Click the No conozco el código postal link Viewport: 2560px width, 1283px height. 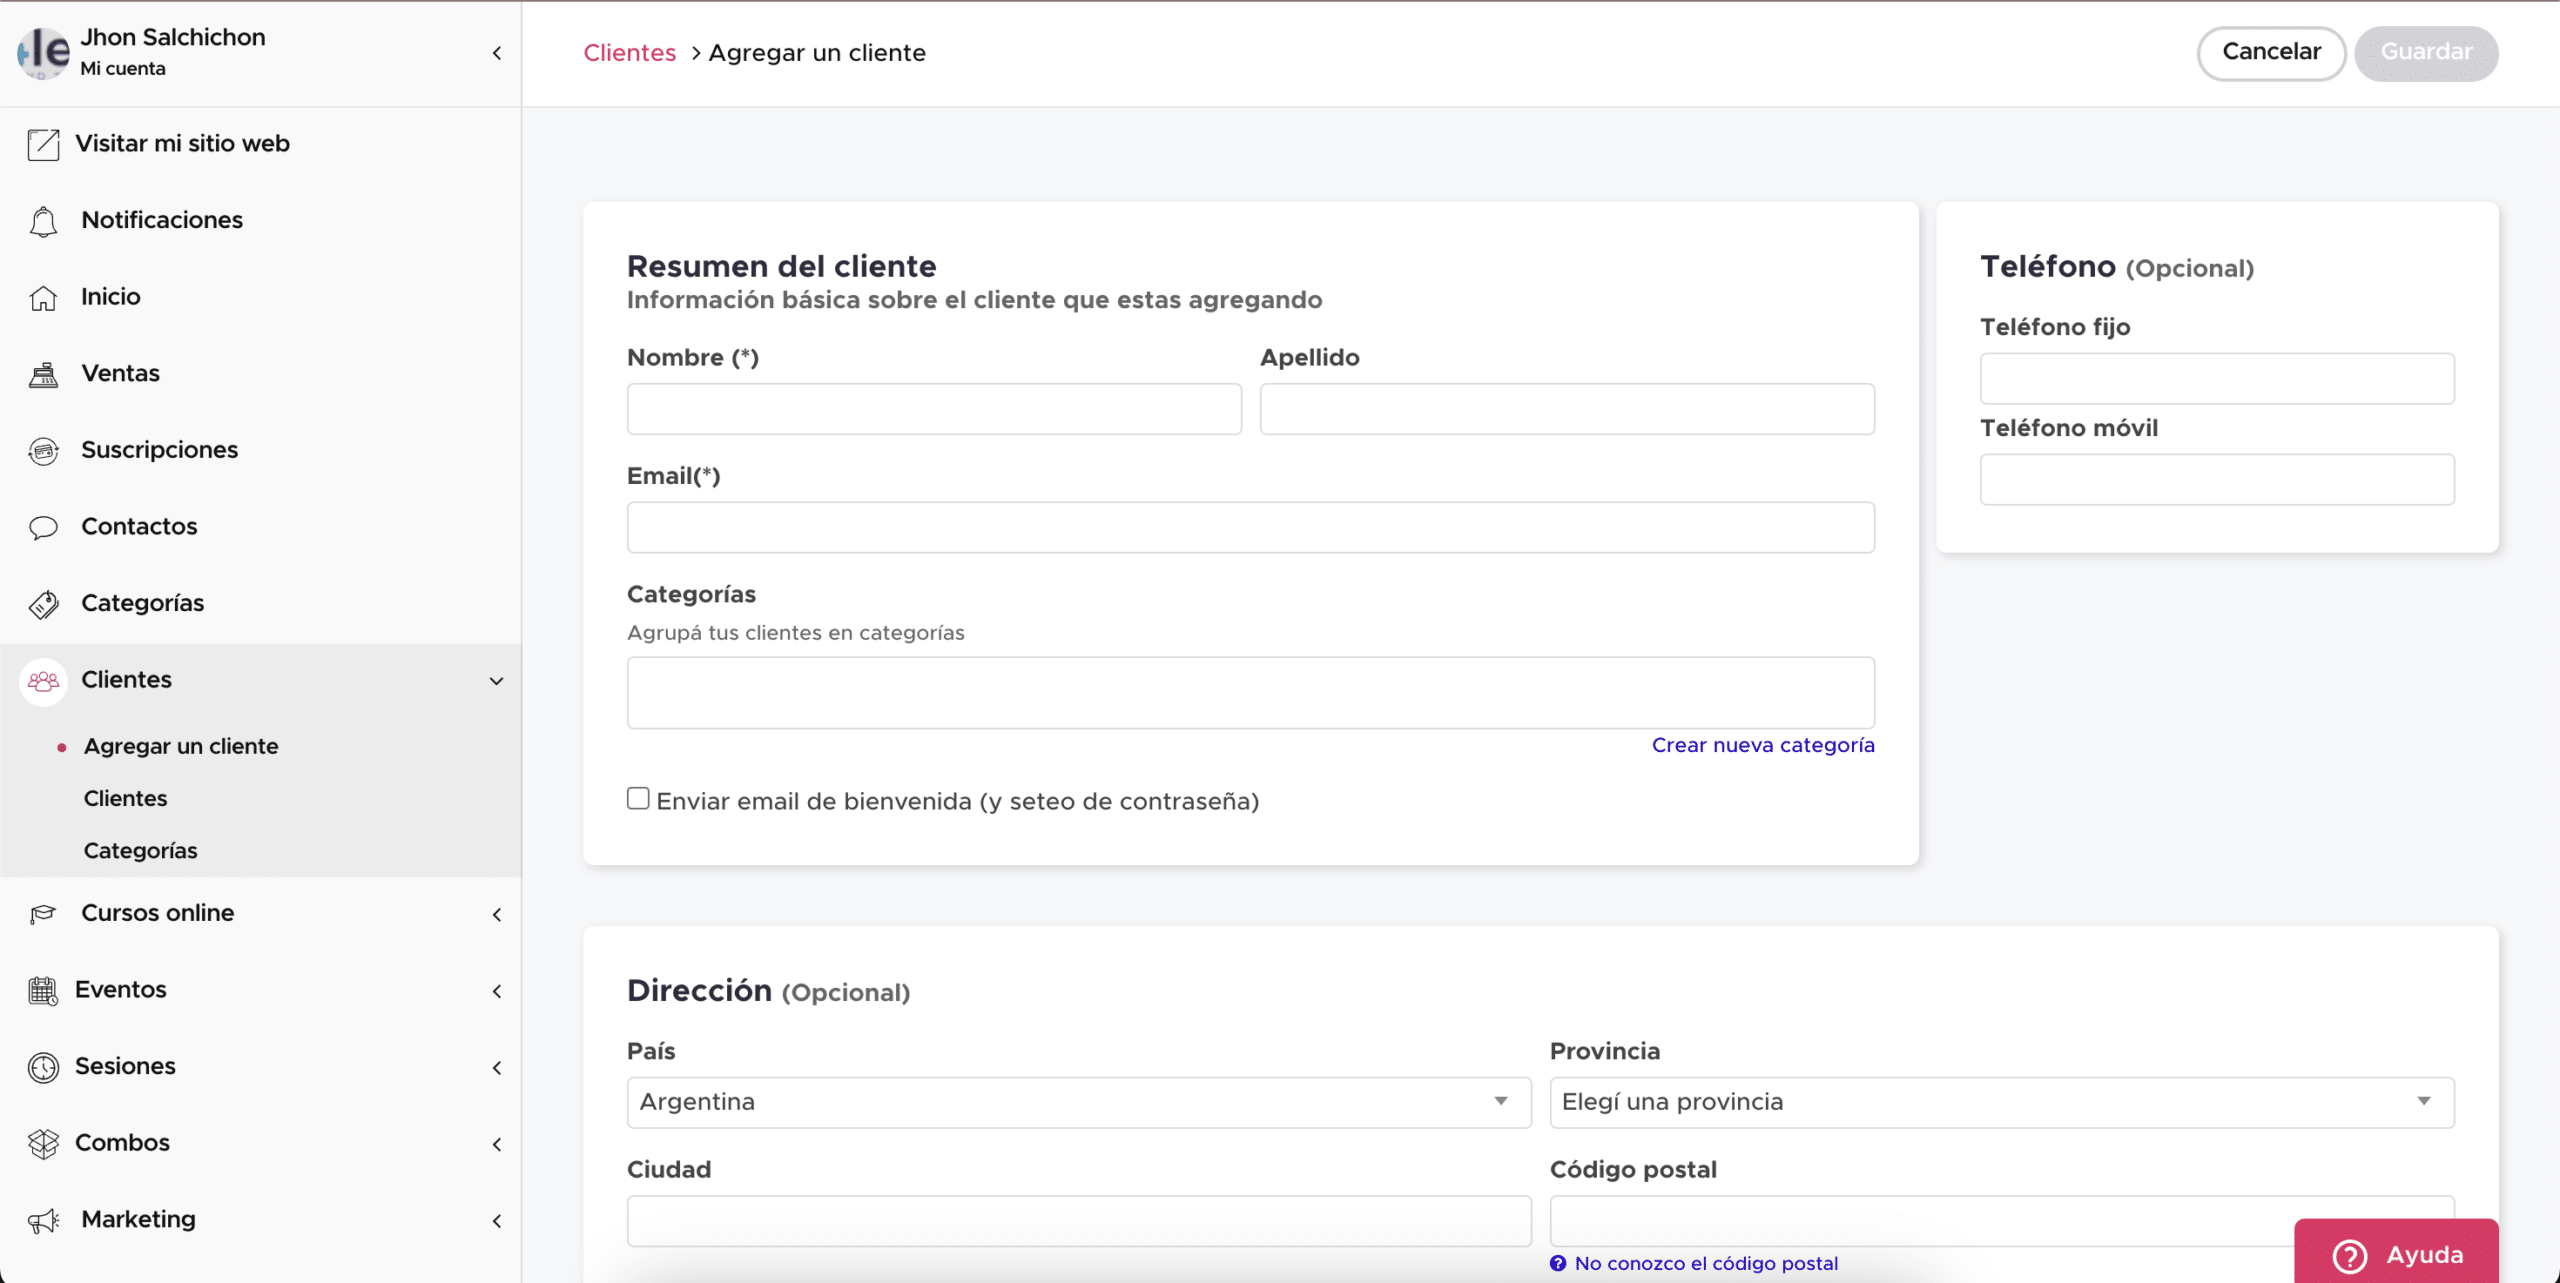pyautogui.click(x=1706, y=1263)
